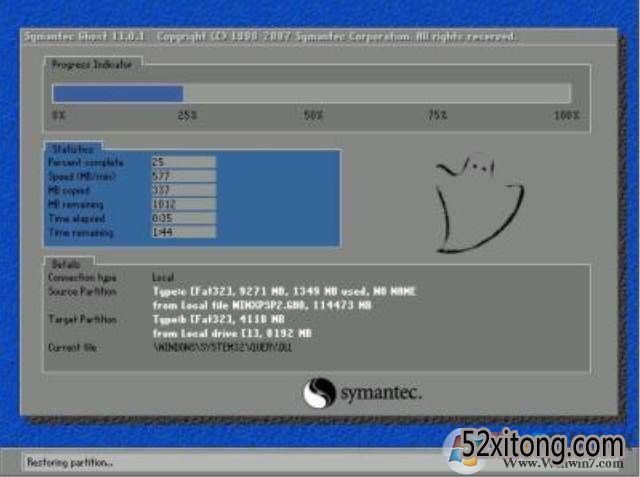Screen dimensions: 640x477
Task: Click the Restoring partition status message
Action: (x=70, y=463)
